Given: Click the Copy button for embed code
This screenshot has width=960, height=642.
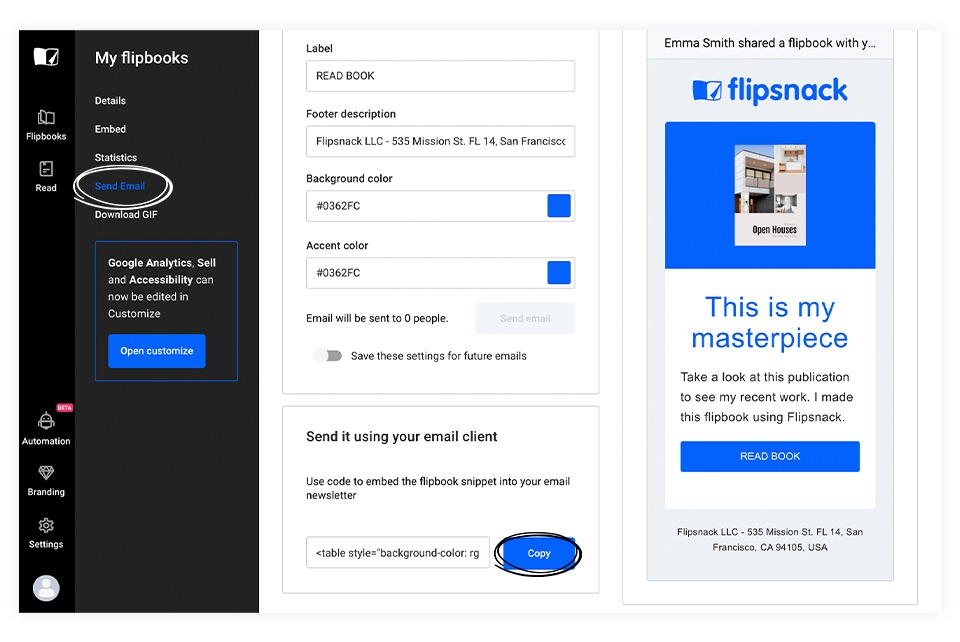Looking at the screenshot, I should click(539, 553).
